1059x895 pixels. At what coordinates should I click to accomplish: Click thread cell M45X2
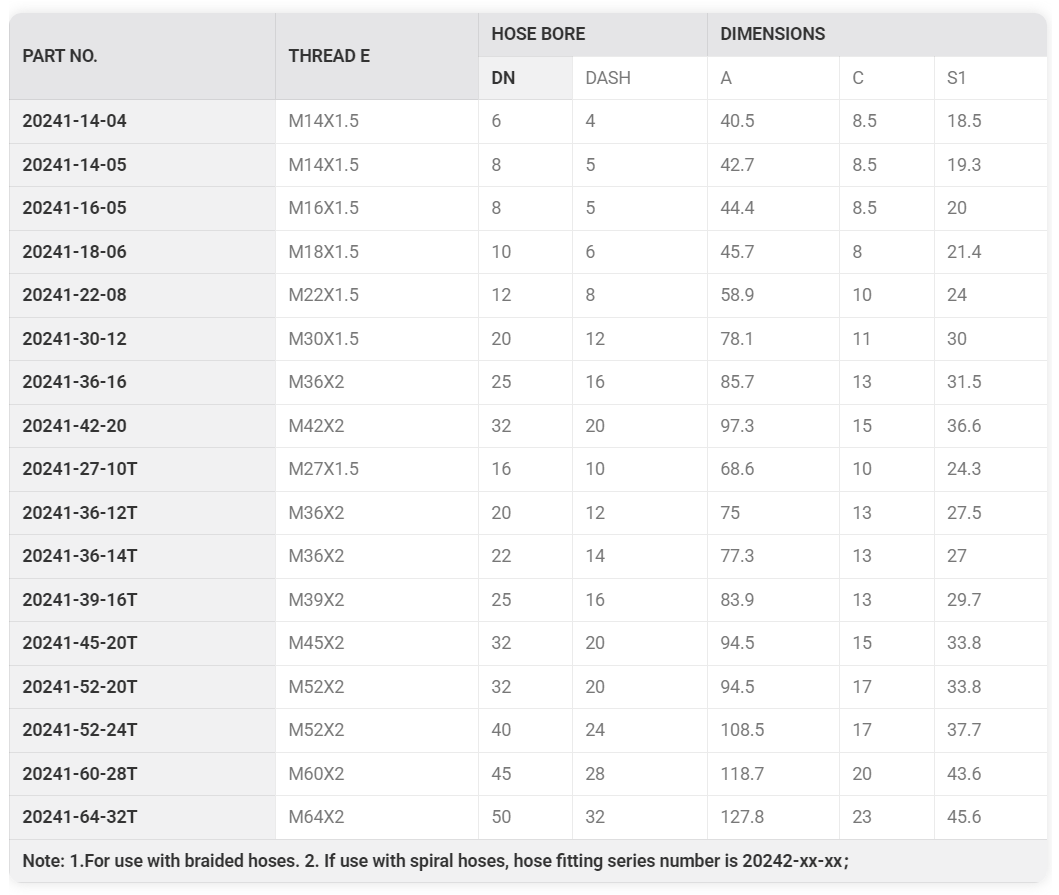coord(316,643)
